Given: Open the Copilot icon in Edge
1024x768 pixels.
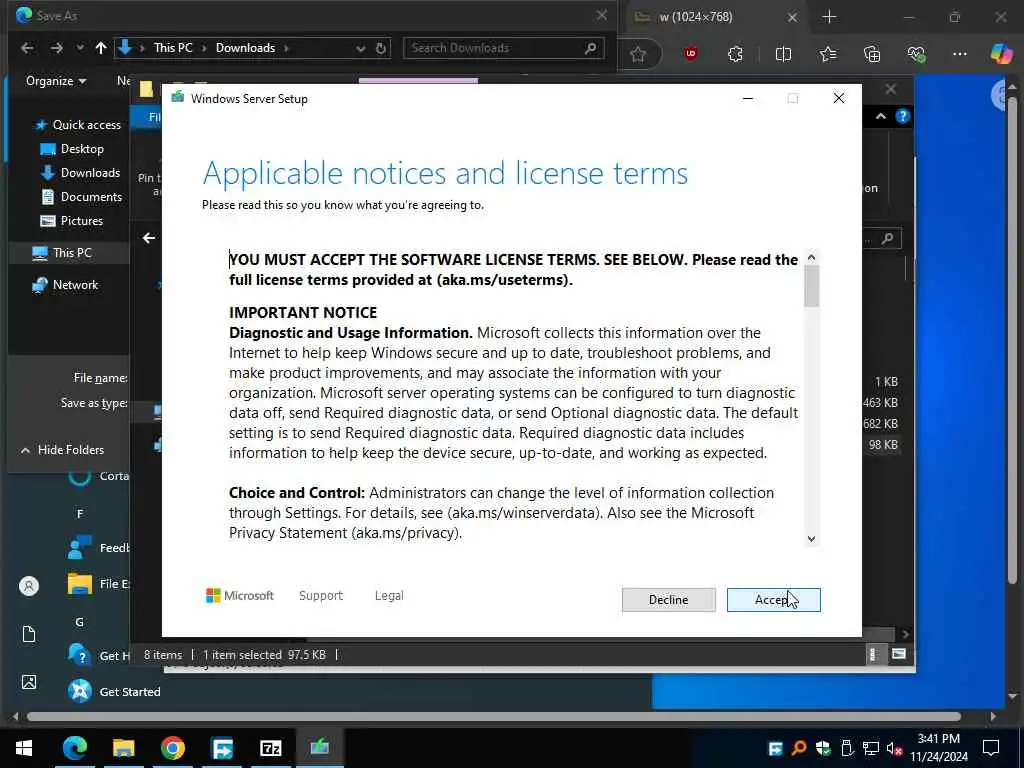Looking at the screenshot, I should tap(1001, 54).
